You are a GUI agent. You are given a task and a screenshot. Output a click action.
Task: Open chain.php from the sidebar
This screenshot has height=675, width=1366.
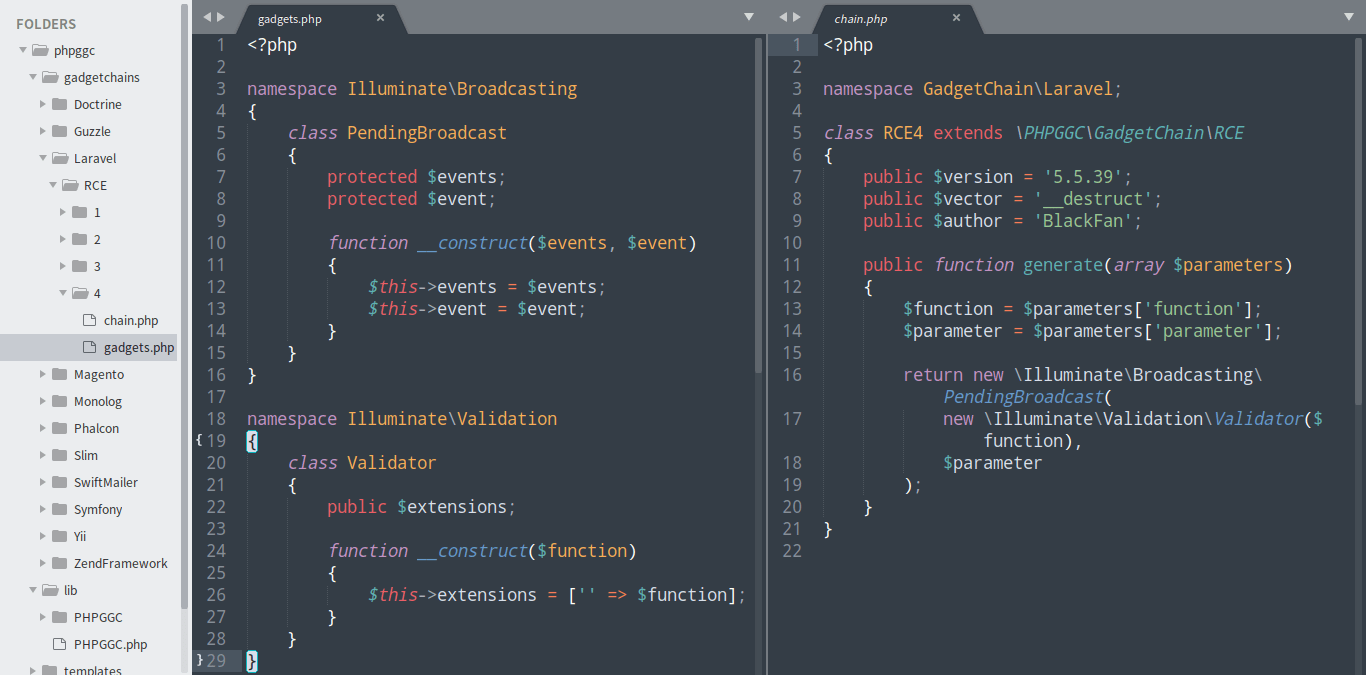[x=131, y=320]
